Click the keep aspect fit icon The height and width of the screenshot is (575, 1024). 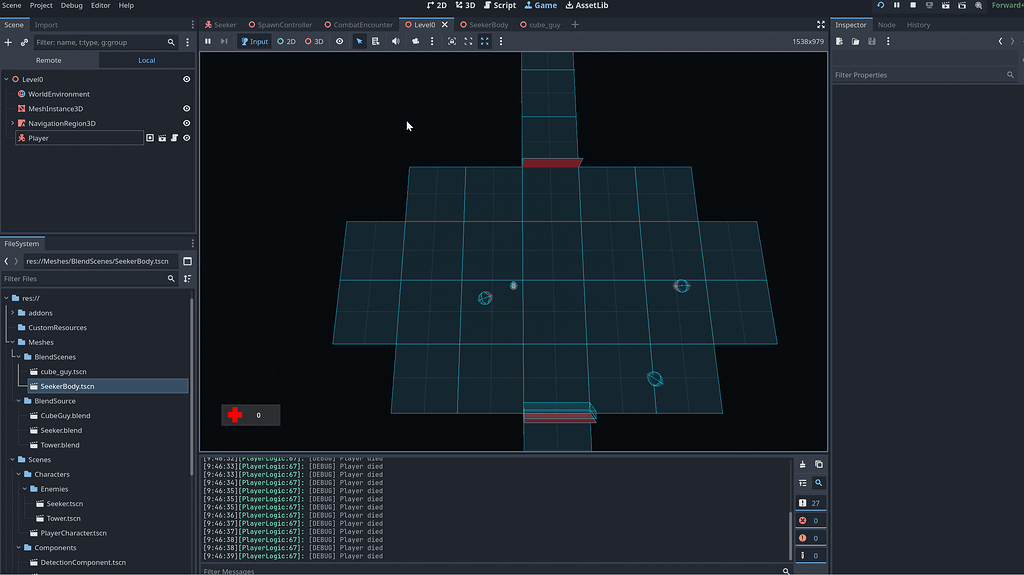click(x=468, y=41)
